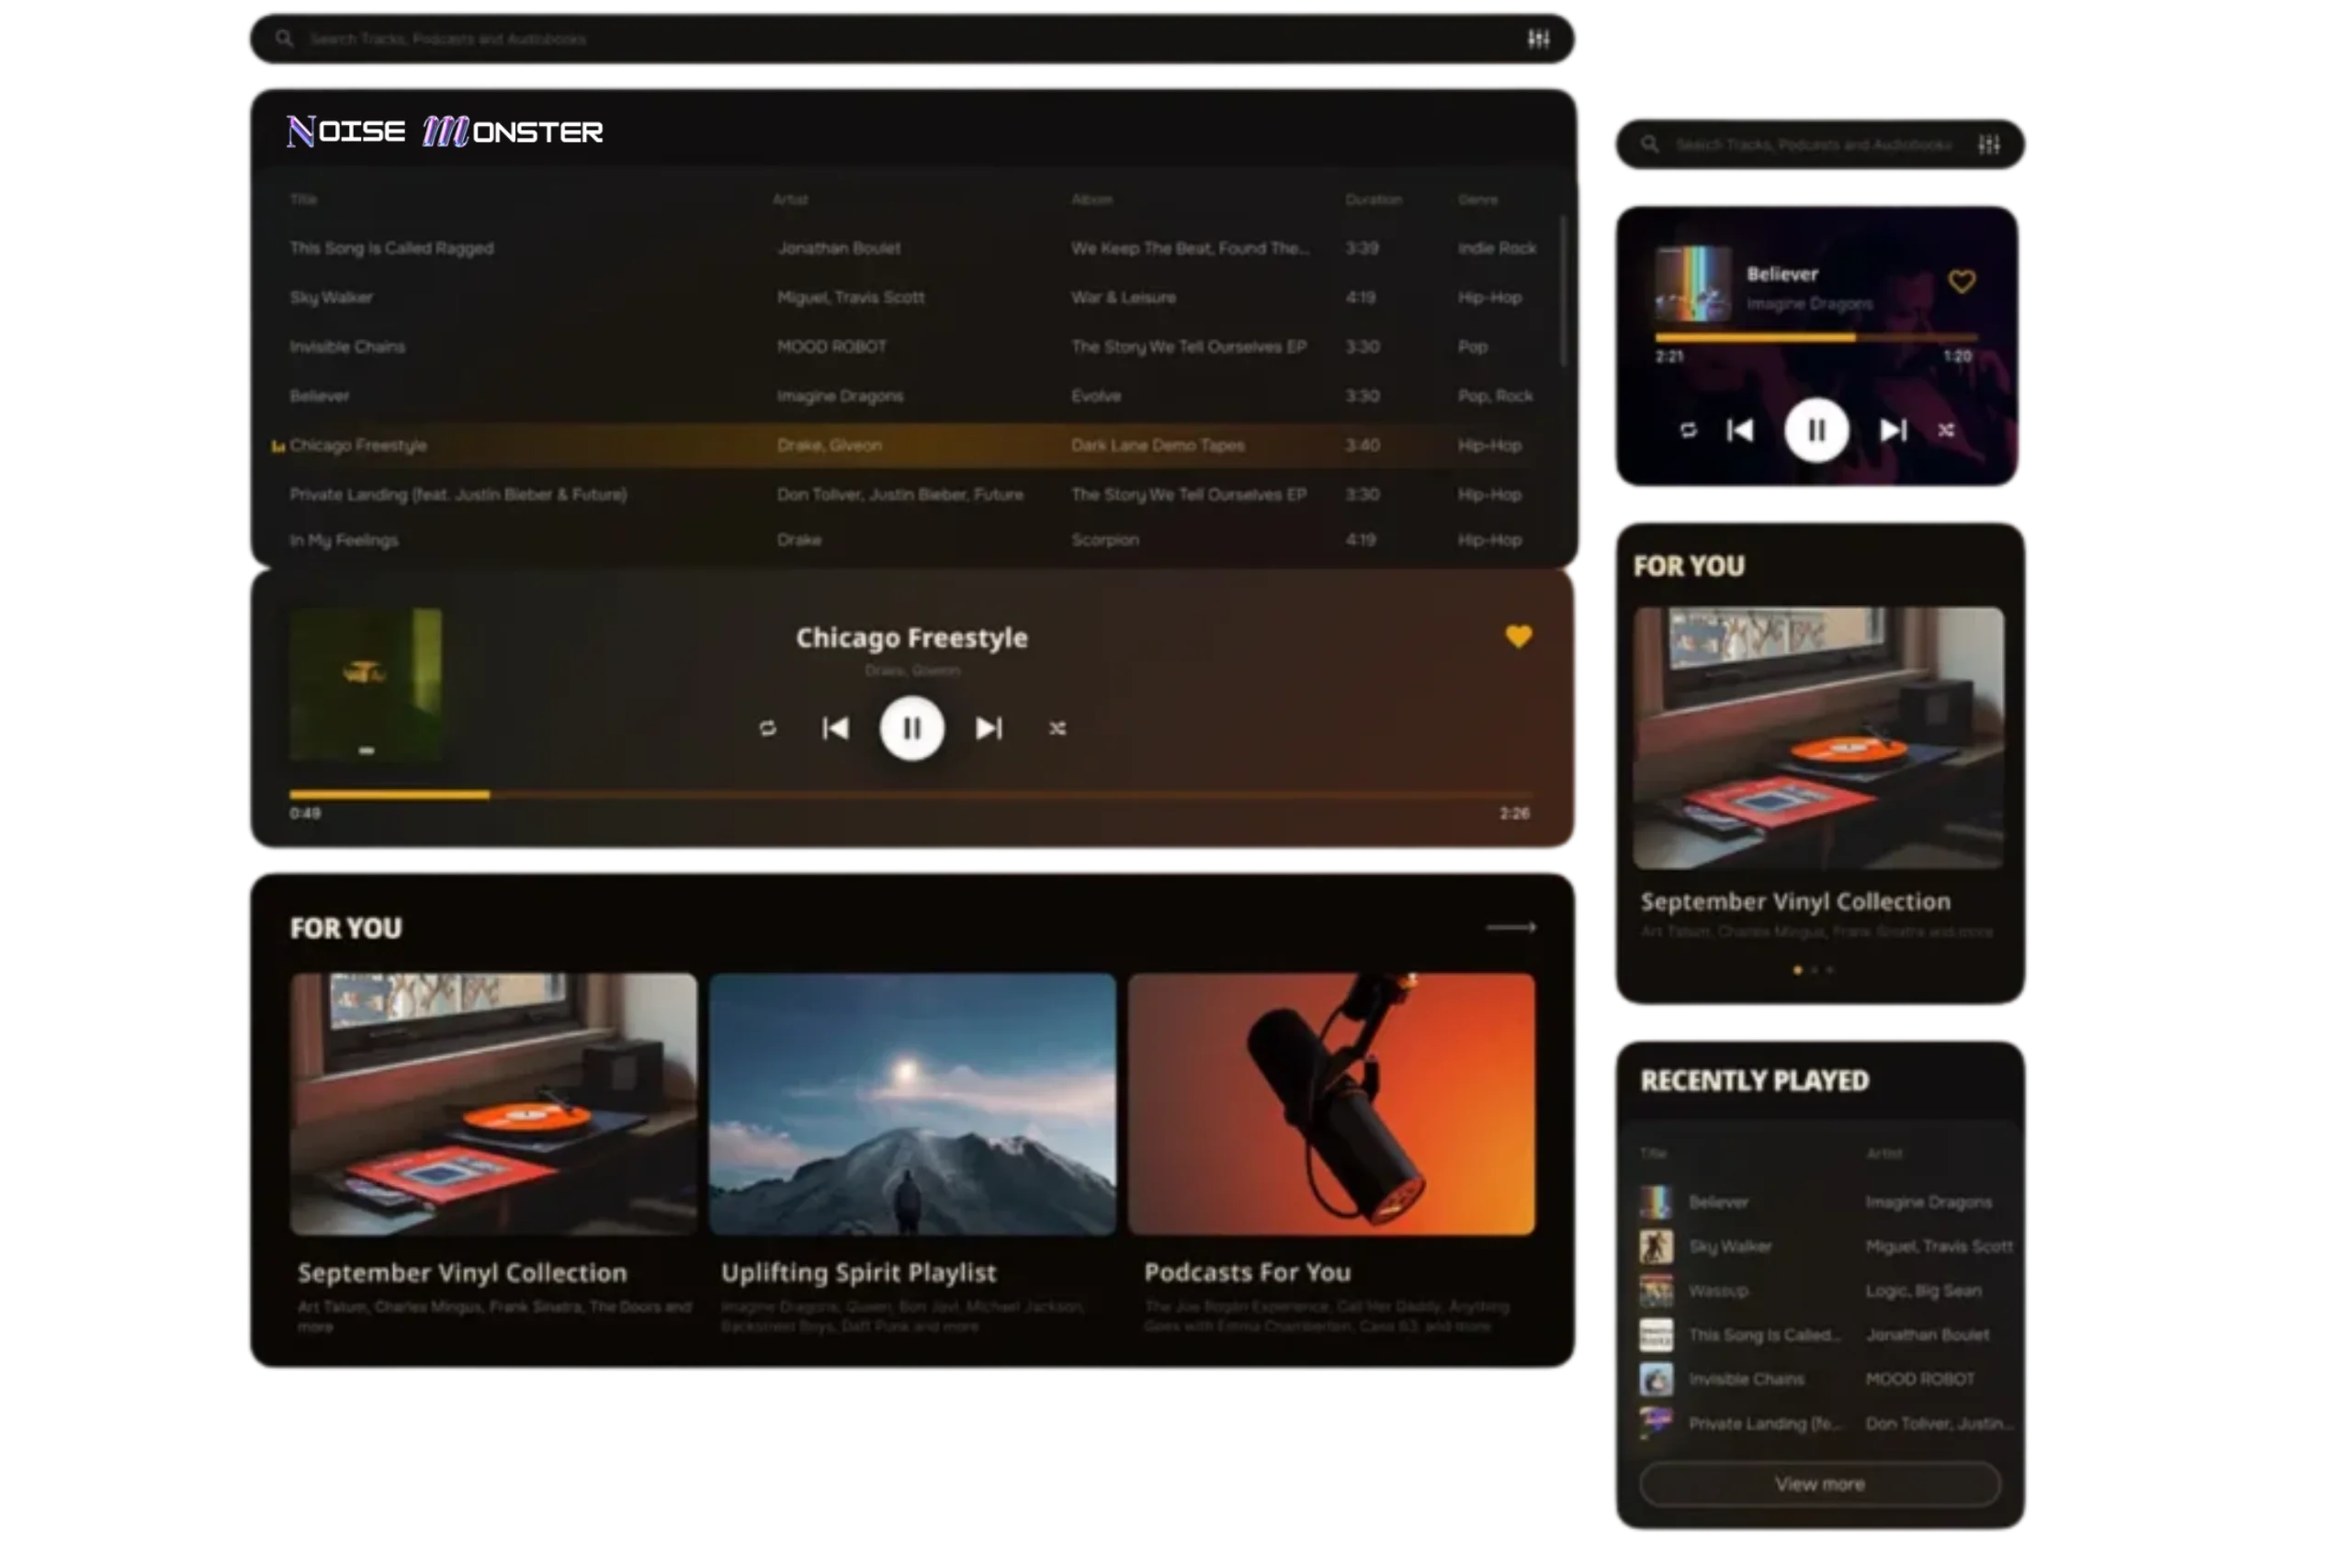Pause Chicago Freestyle in main player
The width and height of the screenshot is (2352, 1568).
click(911, 728)
